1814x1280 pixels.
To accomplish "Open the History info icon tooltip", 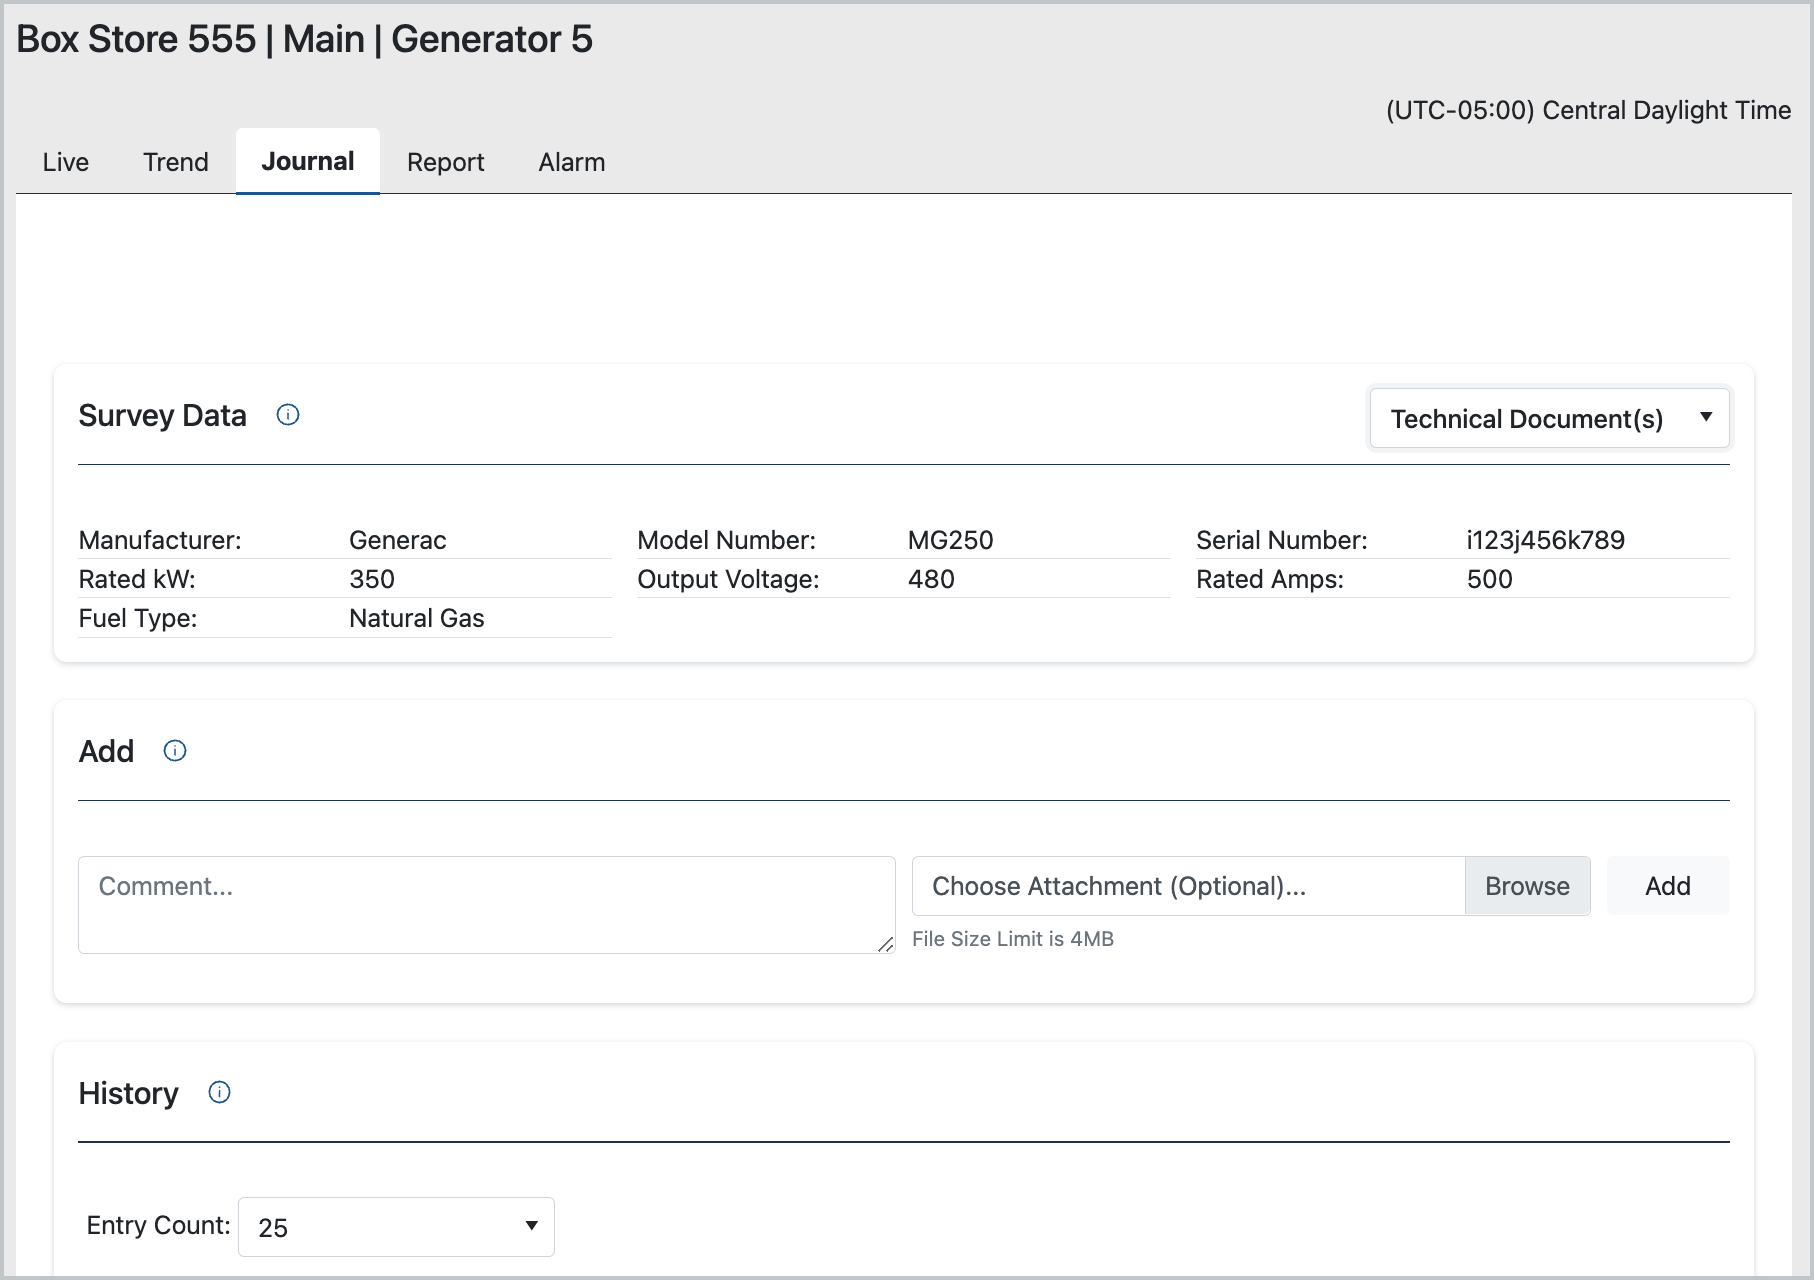I will [219, 1092].
